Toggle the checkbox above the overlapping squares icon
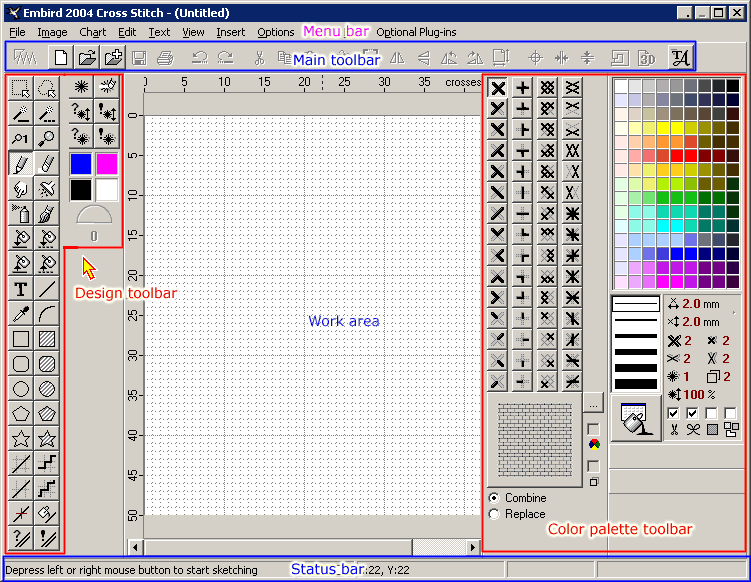Viewport: 751px width, 582px height. coord(593,466)
